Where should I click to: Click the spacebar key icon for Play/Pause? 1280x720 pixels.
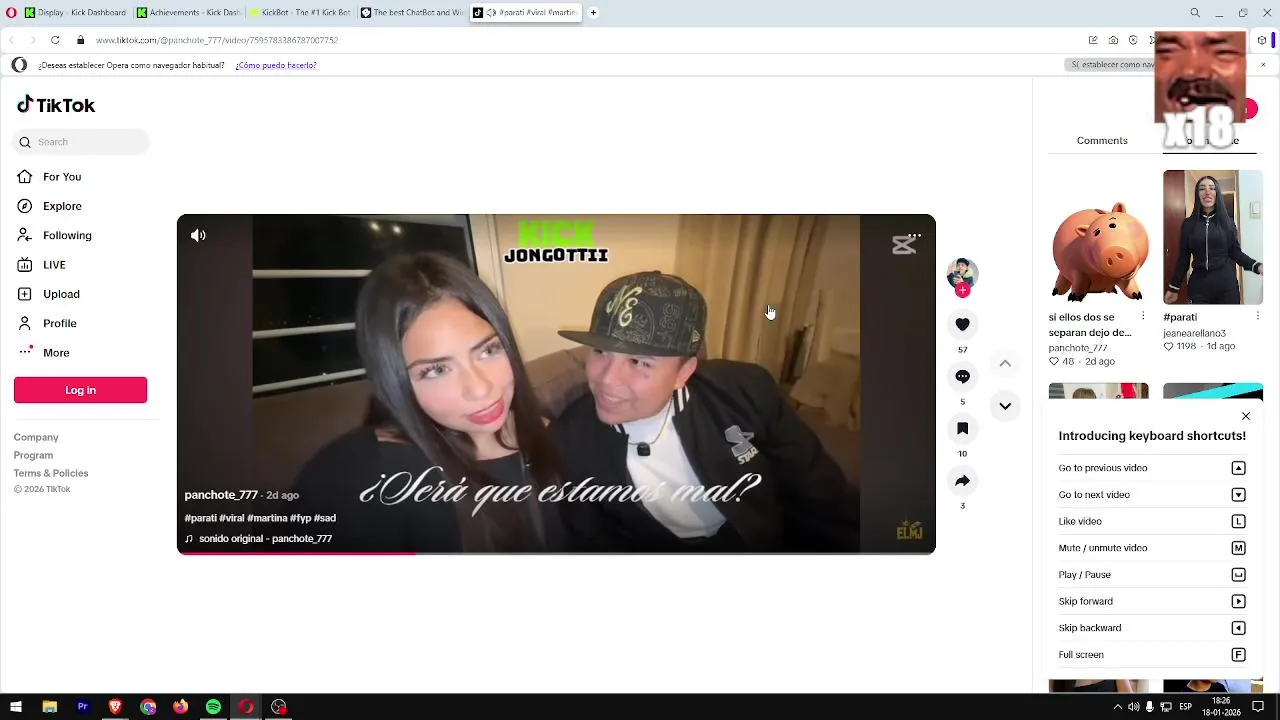[1238, 575]
